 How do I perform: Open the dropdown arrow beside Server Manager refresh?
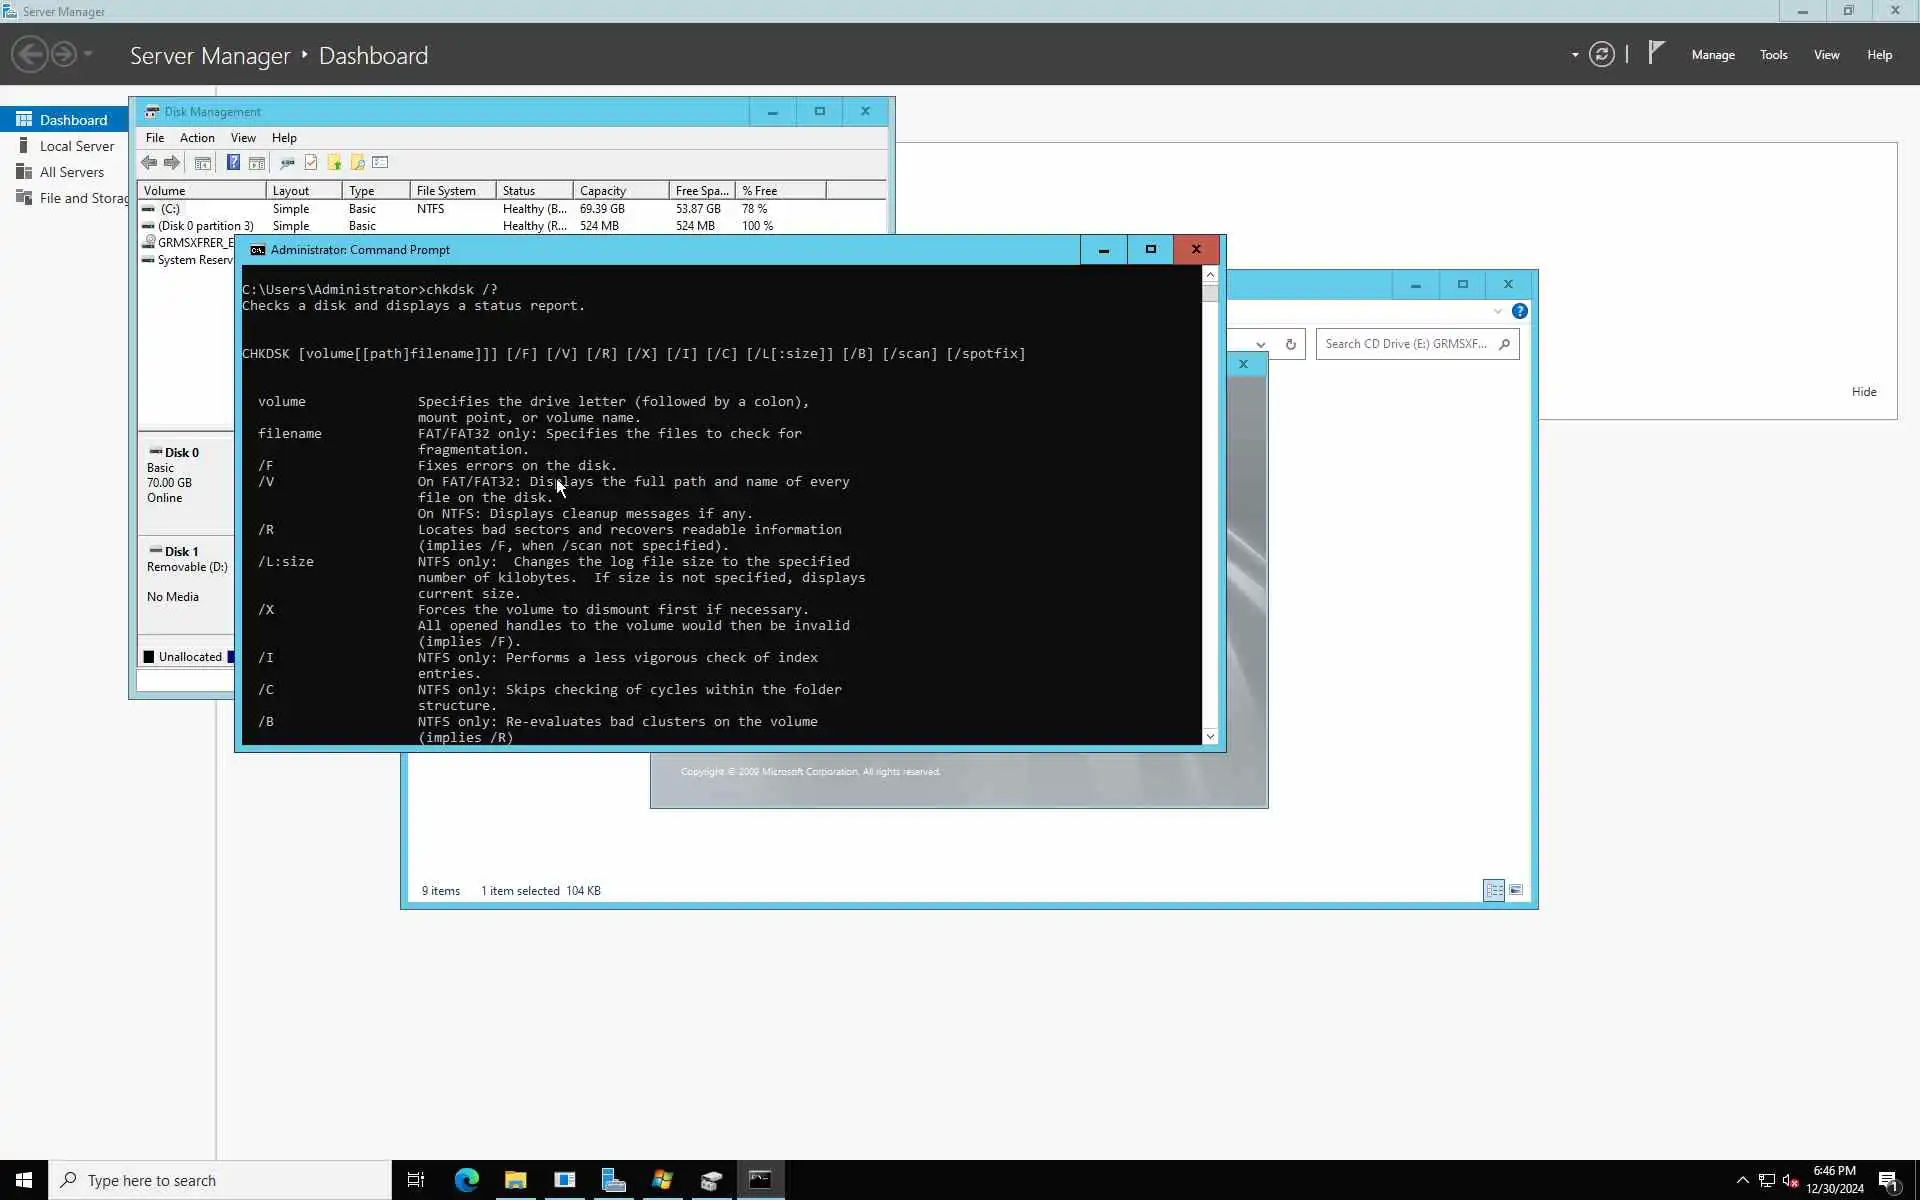(1575, 55)
